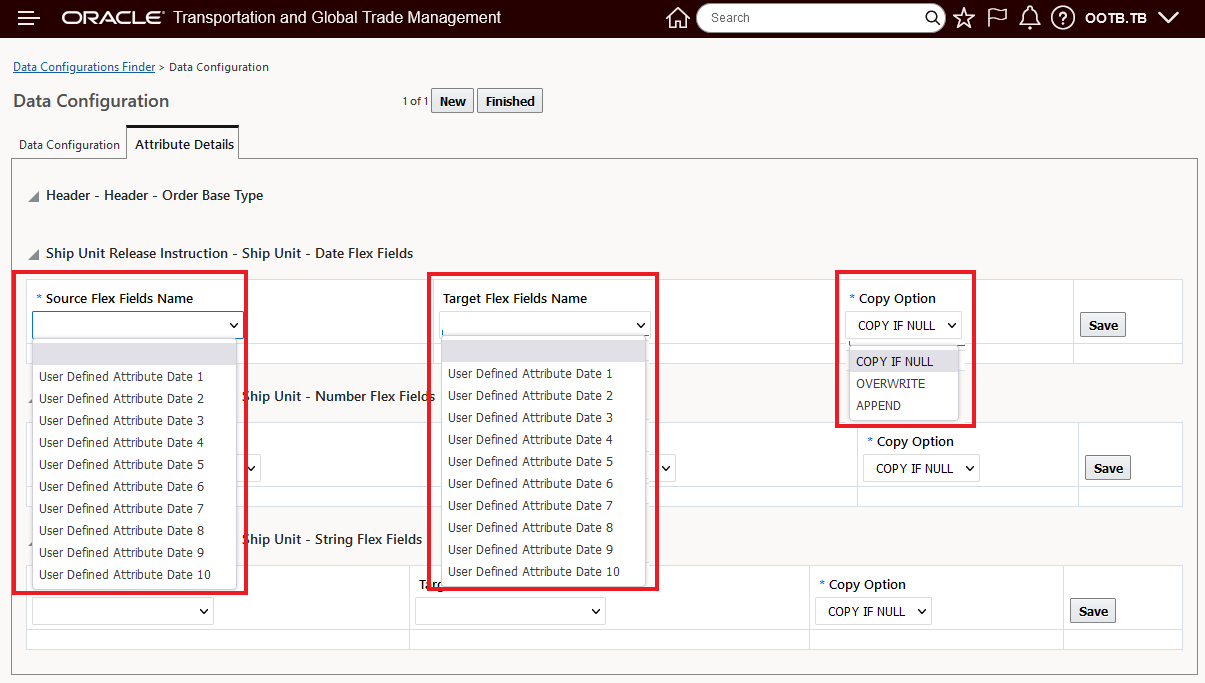This screenshot has width=1205, height=683.
Task: Click the search magnifier icon
Action: 932,18
